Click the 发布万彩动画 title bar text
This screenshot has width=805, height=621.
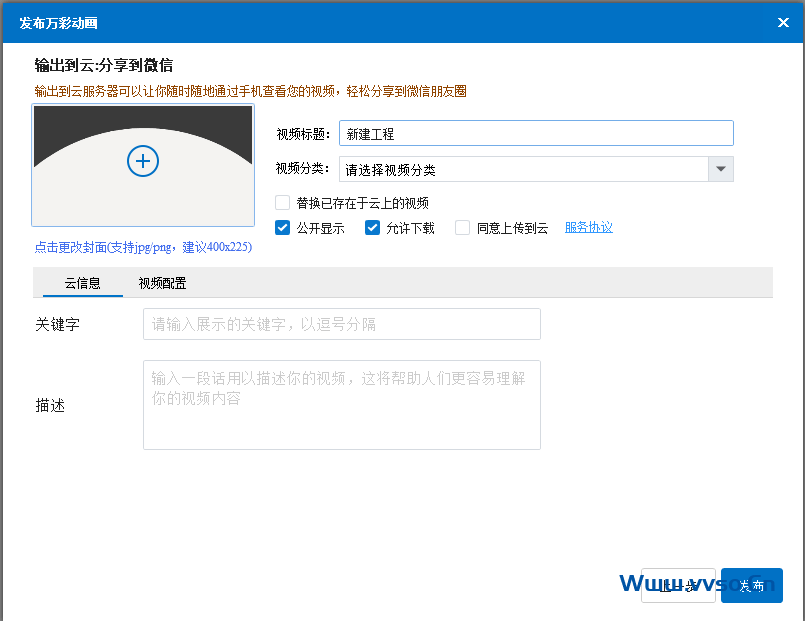click(59, 22)
